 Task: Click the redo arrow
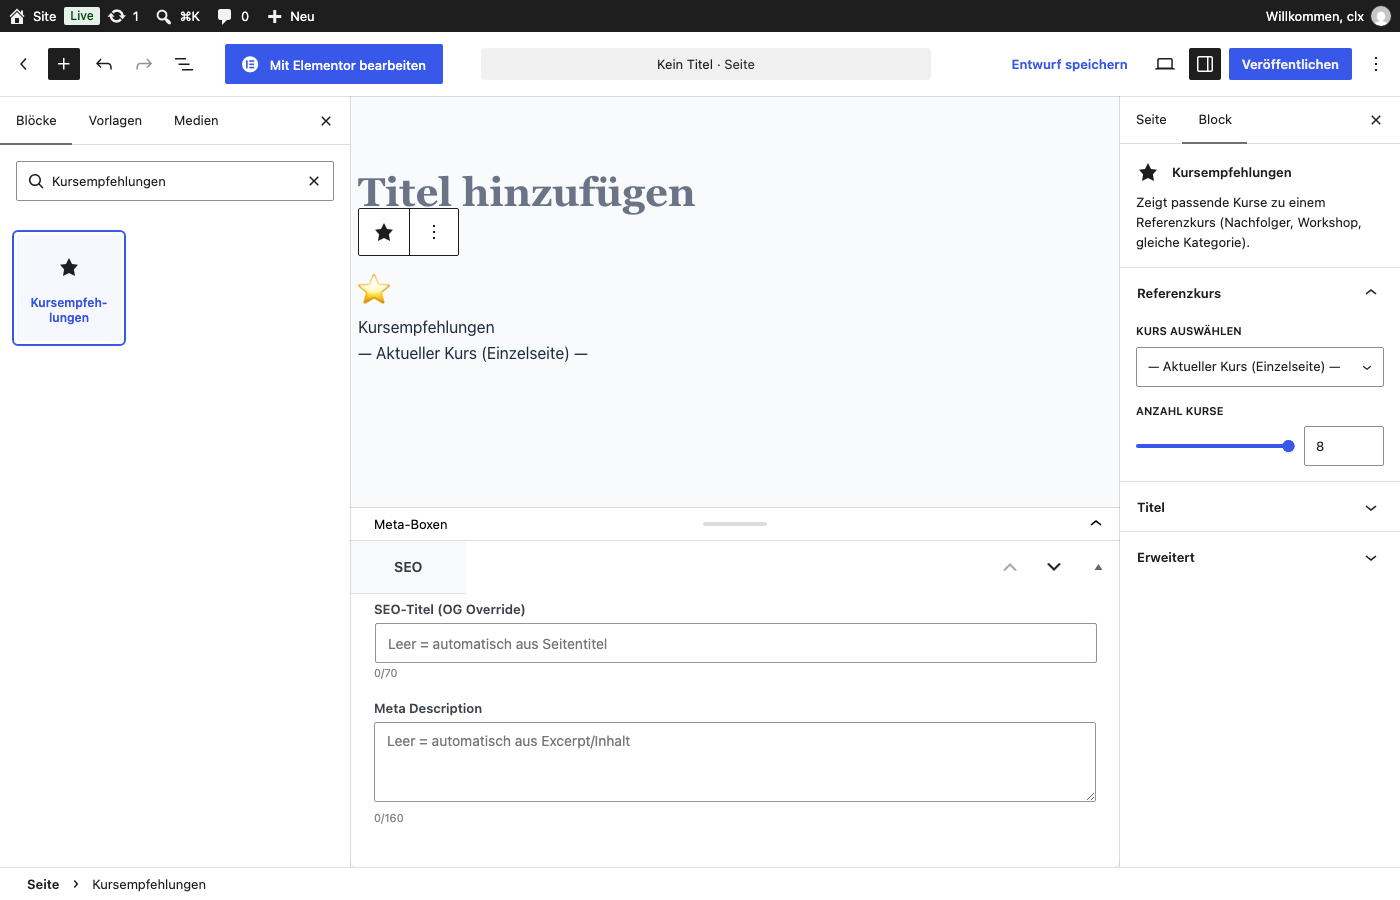coord(144,64)
